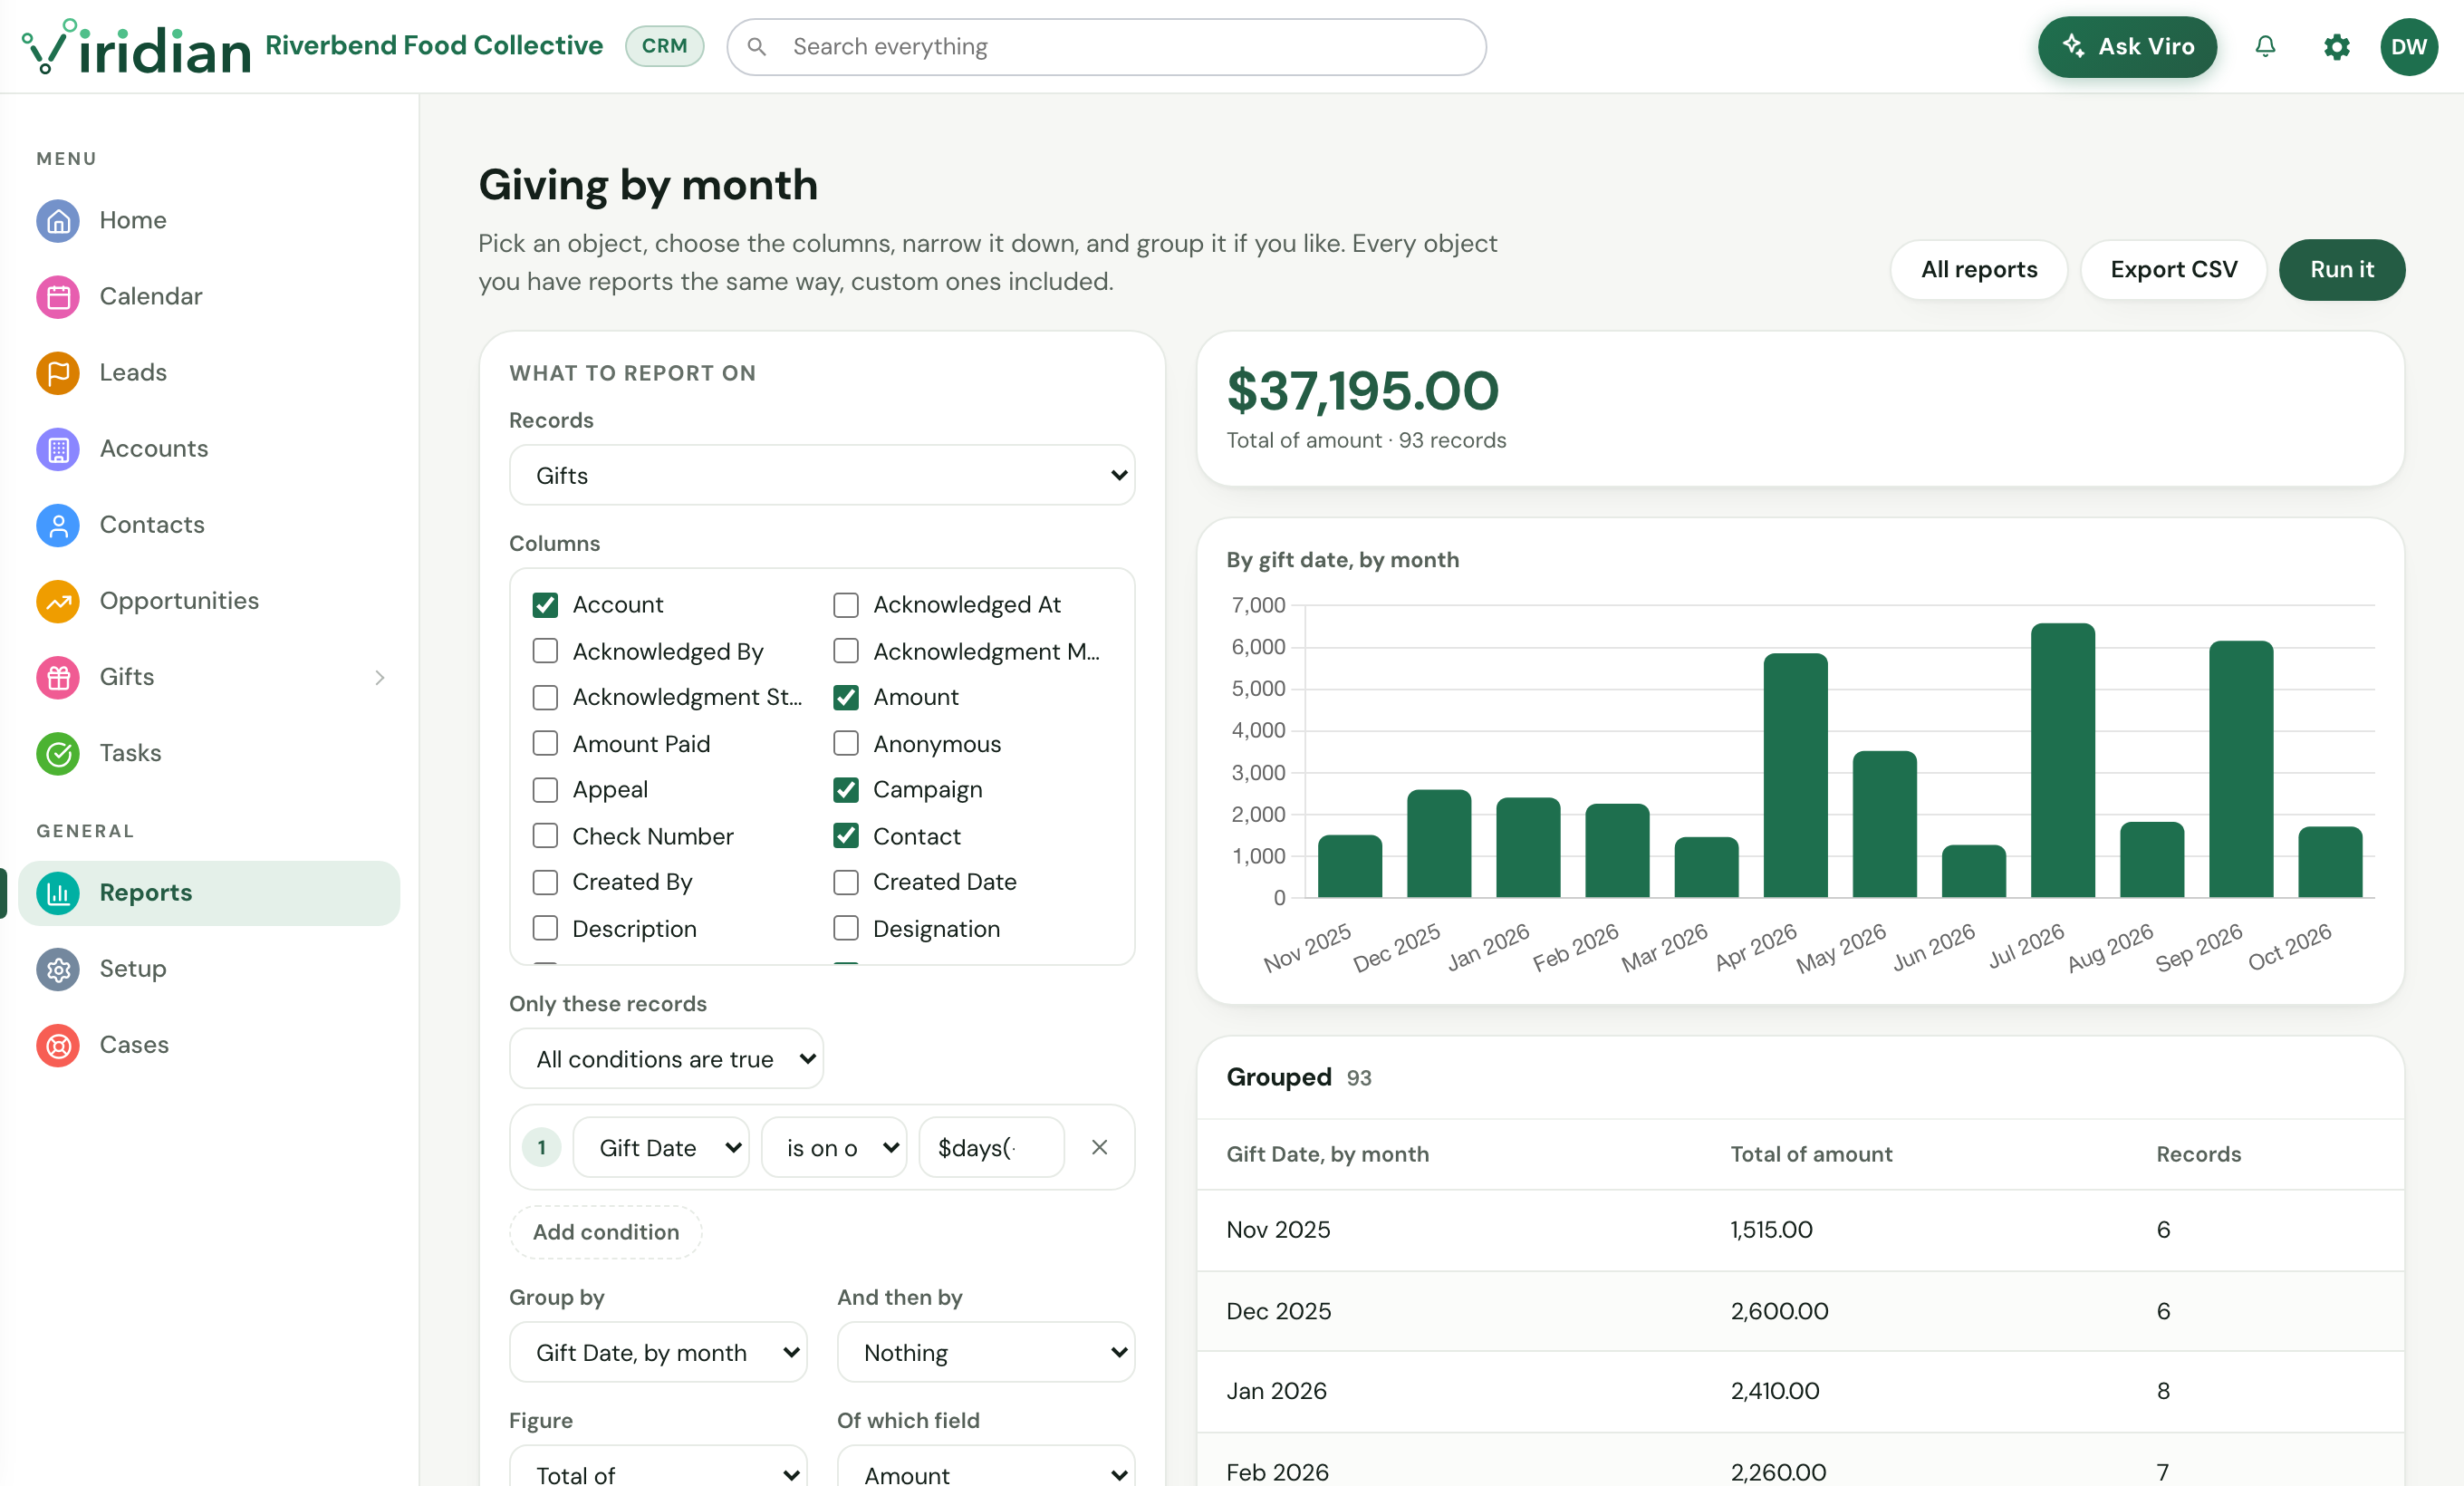Click the All reports button
Image resolution: width=2464 pixels, height=1486 pixels.
click(x=1978, y=269)
